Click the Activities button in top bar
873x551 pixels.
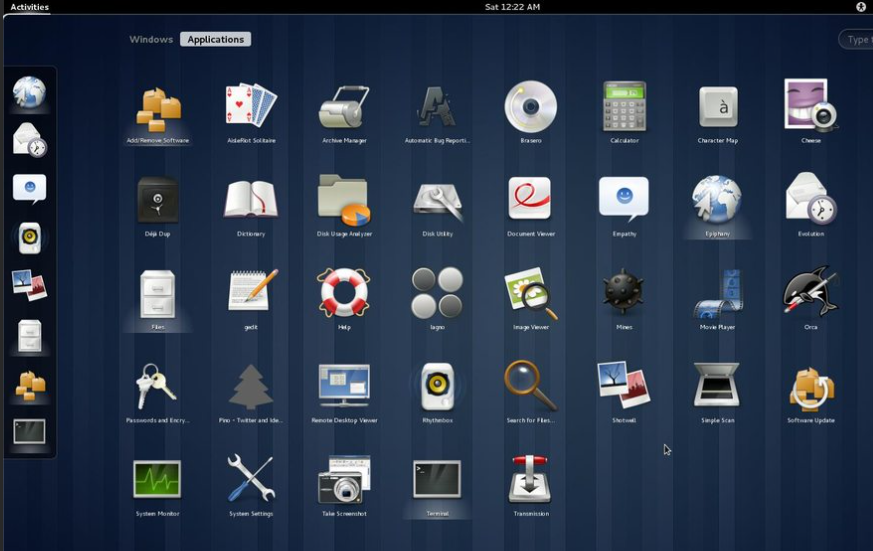point(29,7)
